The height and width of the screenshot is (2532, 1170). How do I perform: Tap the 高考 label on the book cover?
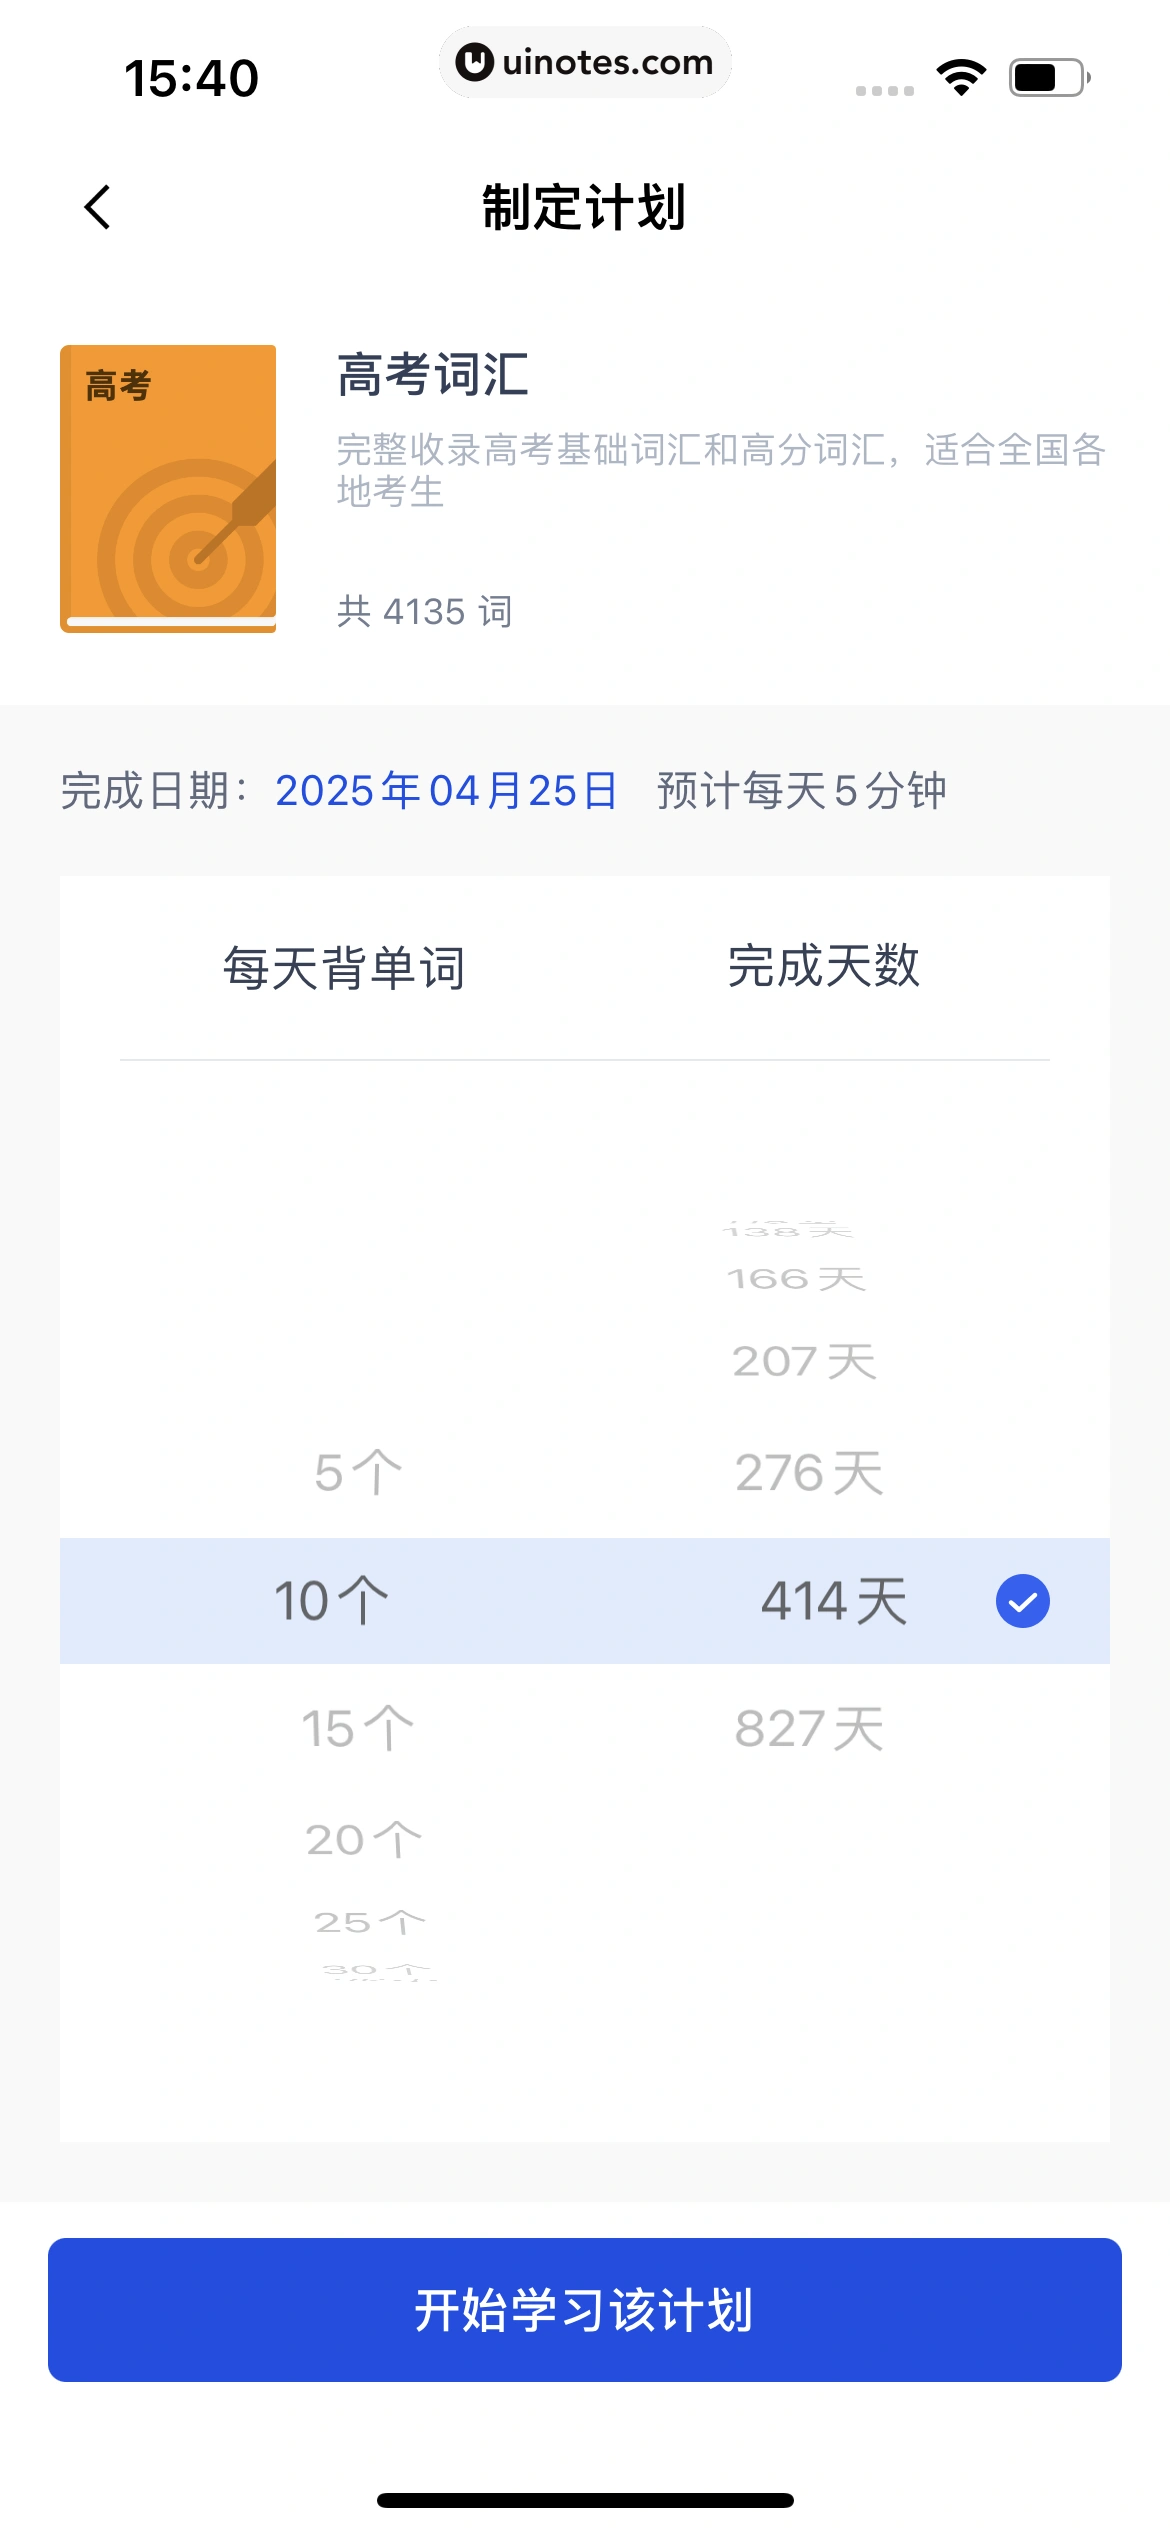pyautogui.click(x=119, y=386)
